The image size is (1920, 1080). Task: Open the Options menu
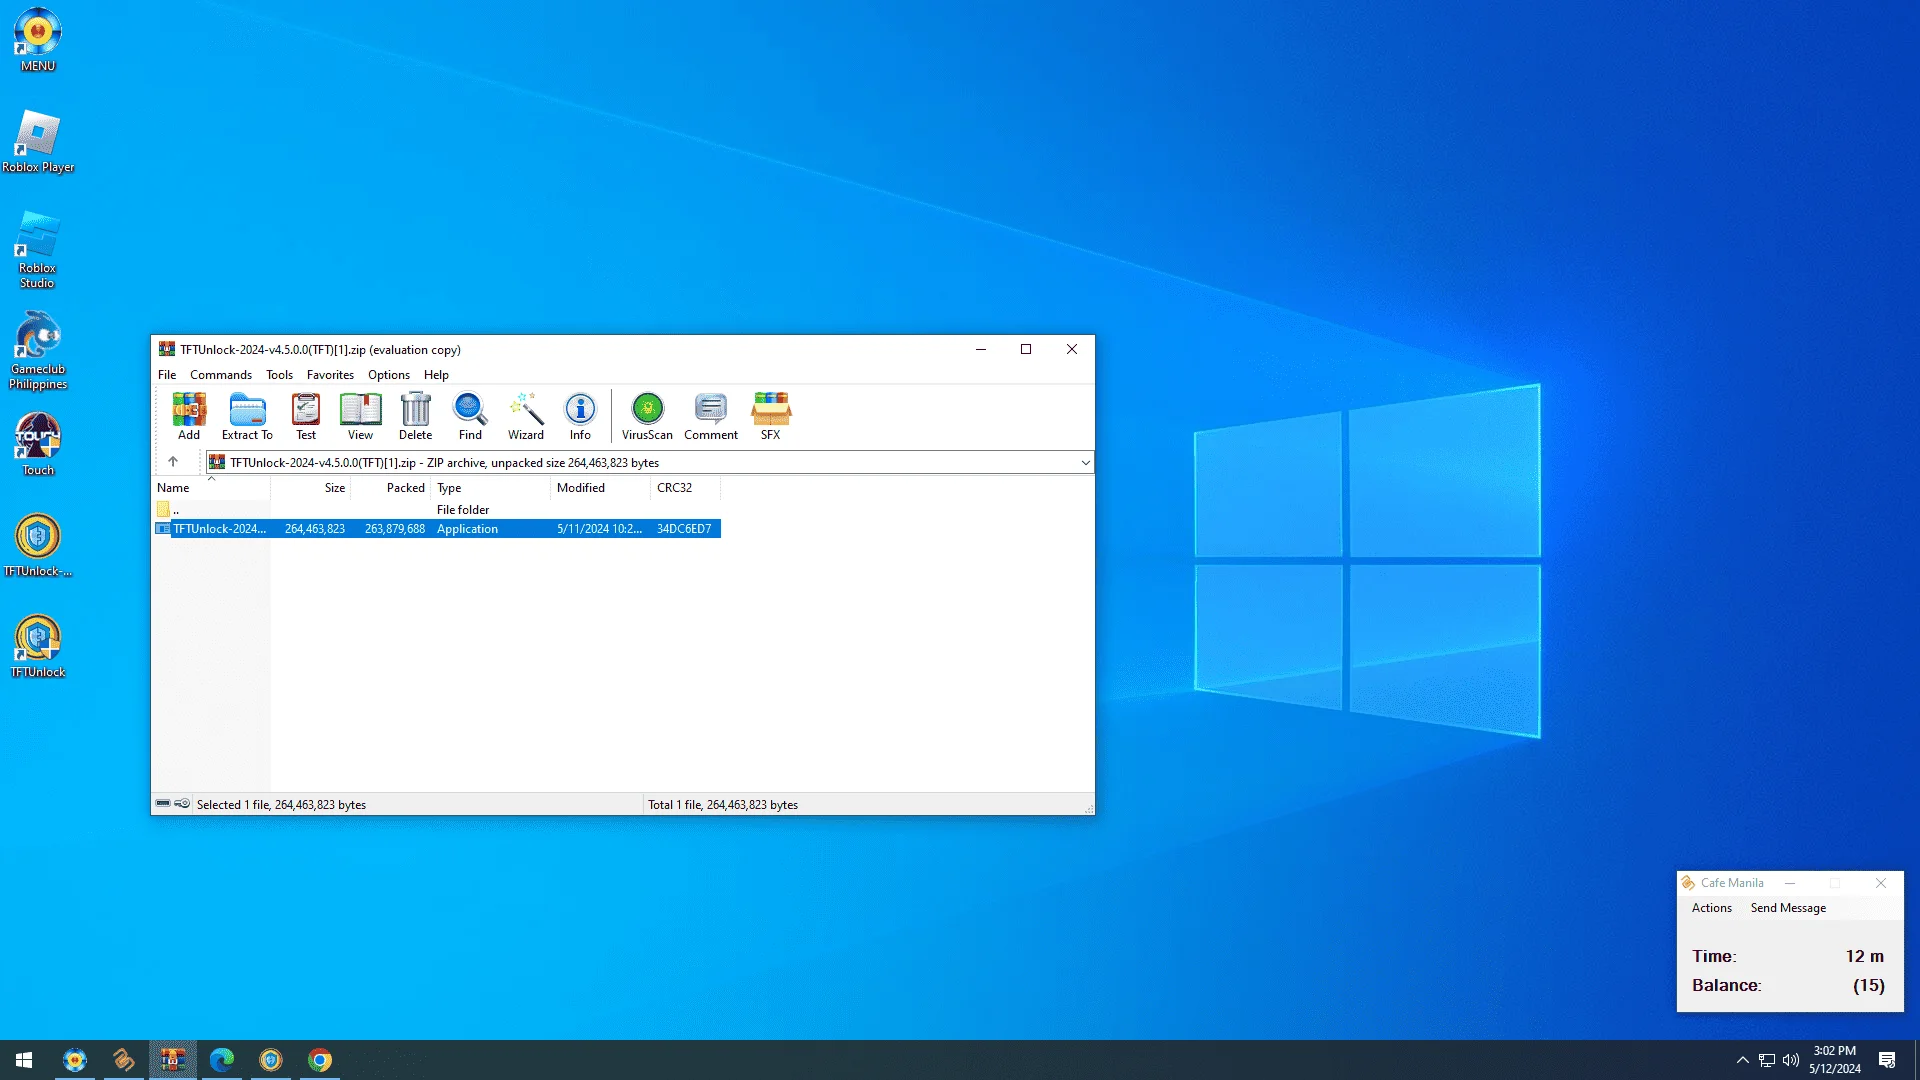389,375
